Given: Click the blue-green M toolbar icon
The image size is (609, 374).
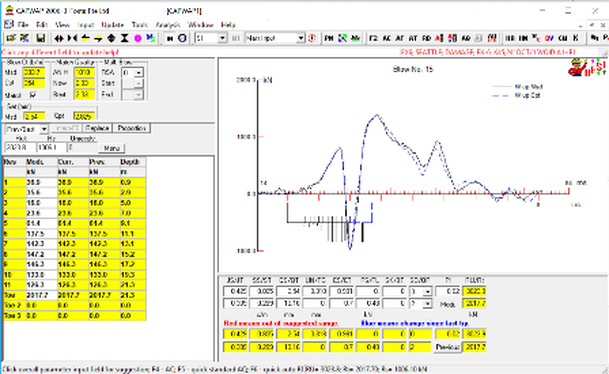Looking at the screenshot, I should pyautogui.click(x=151, y=38).
